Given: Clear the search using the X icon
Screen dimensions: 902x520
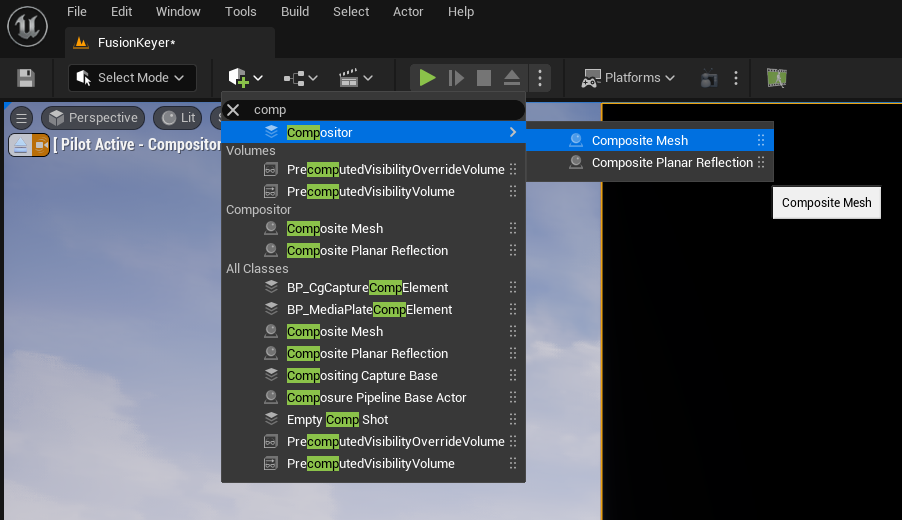Looking at the screenshot, I should (x=233, y=110).
